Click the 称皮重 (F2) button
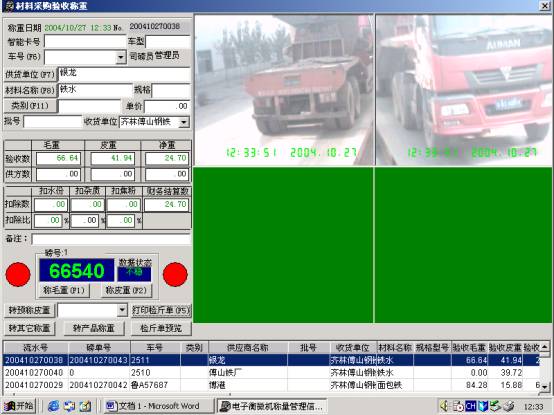The image size is (554, 415). [x=126, y=290]
